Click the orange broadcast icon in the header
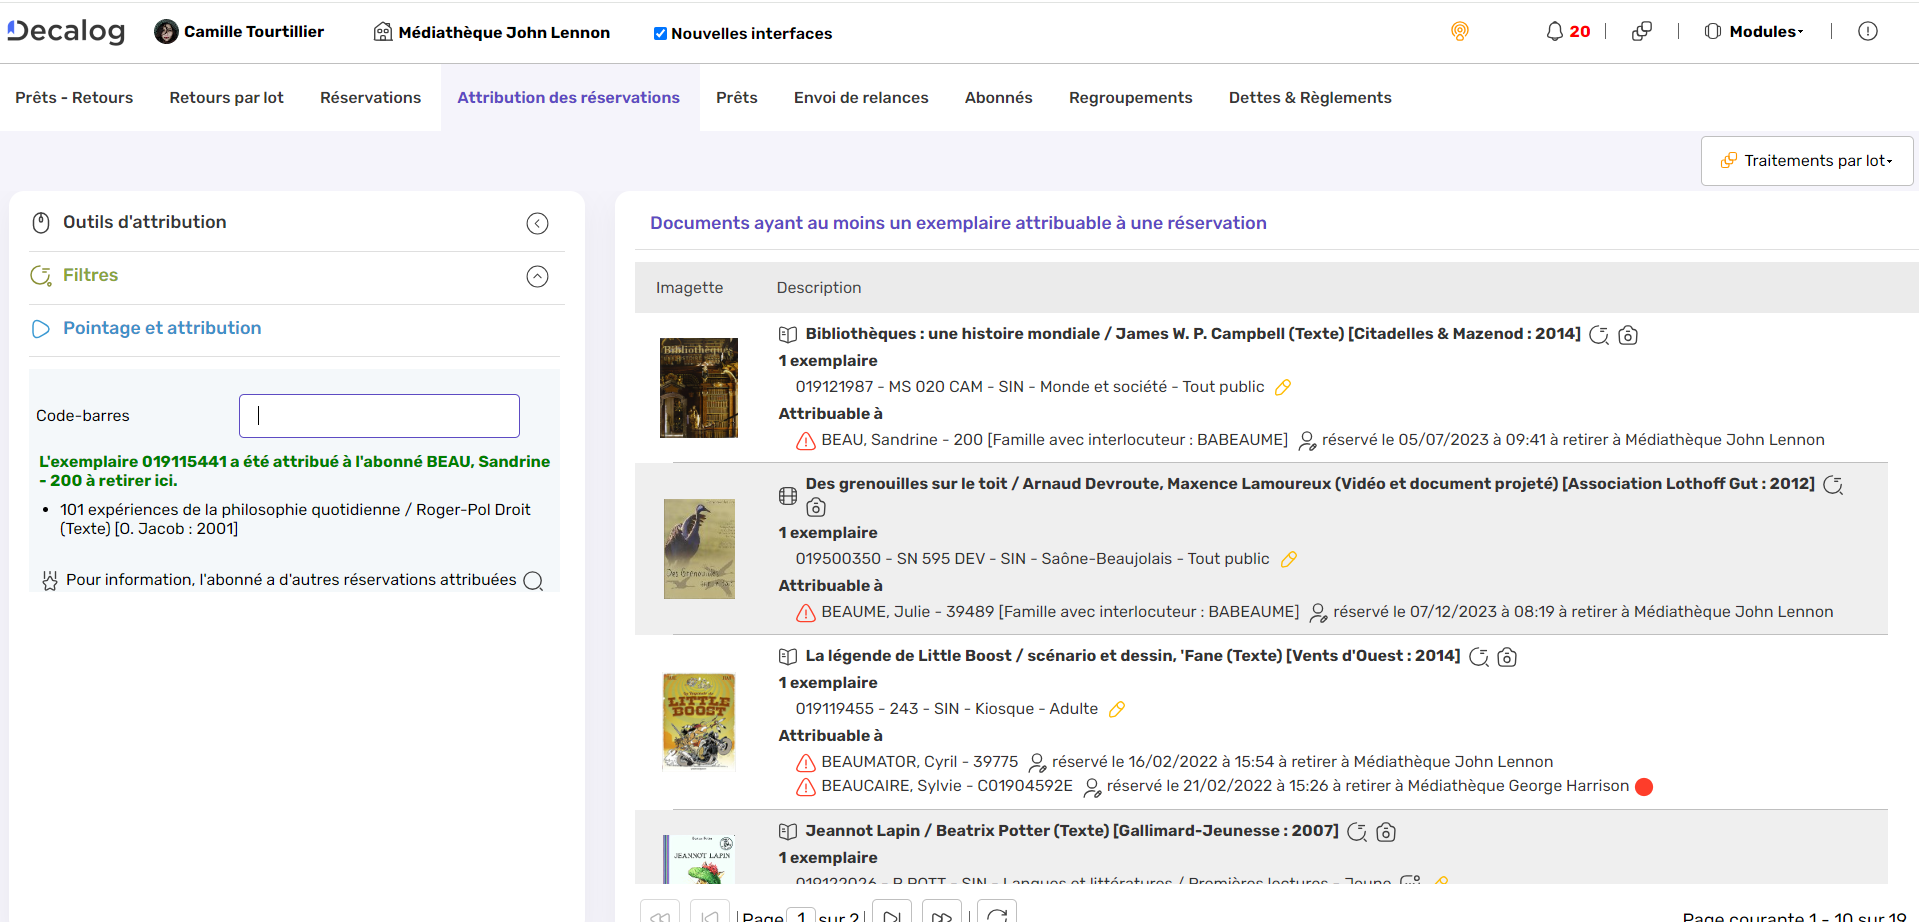Screen dimensions: 1919x922 (1459, 31)
